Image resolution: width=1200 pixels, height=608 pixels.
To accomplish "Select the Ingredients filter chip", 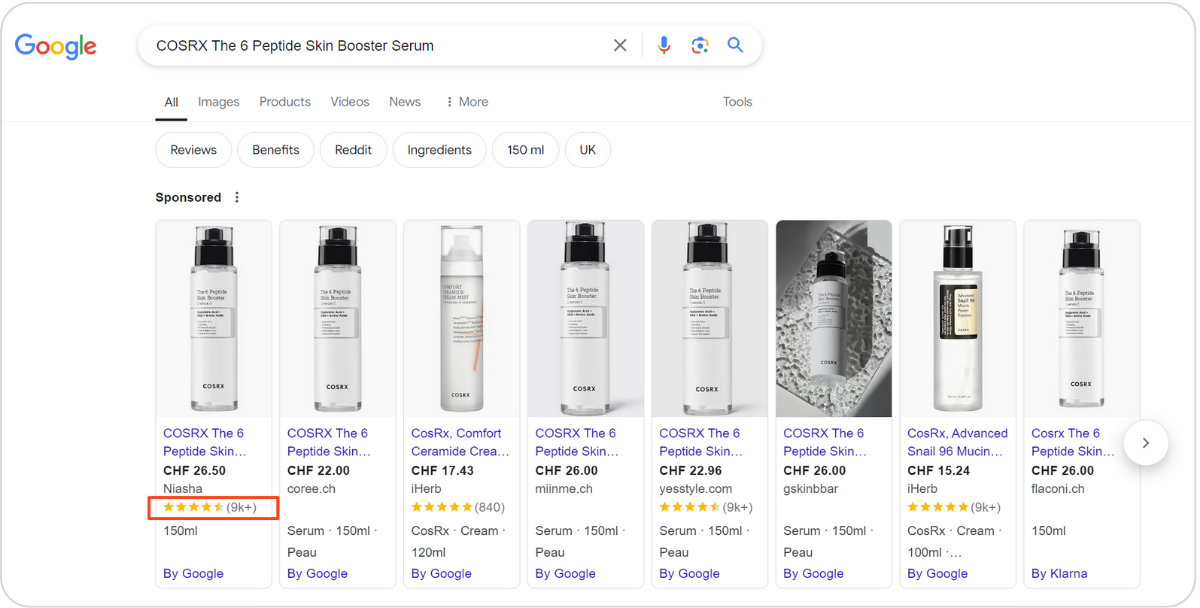I will coord(439,150).
